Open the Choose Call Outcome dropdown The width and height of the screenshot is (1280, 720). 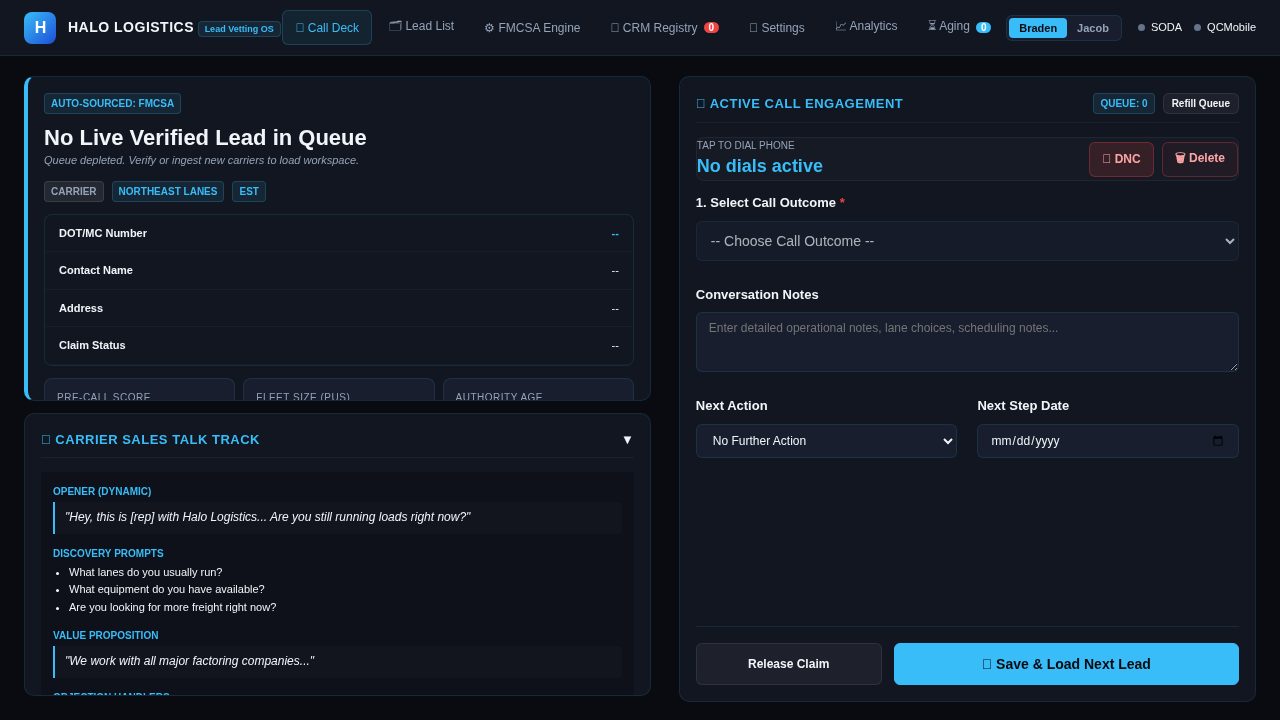coord(967,241)
